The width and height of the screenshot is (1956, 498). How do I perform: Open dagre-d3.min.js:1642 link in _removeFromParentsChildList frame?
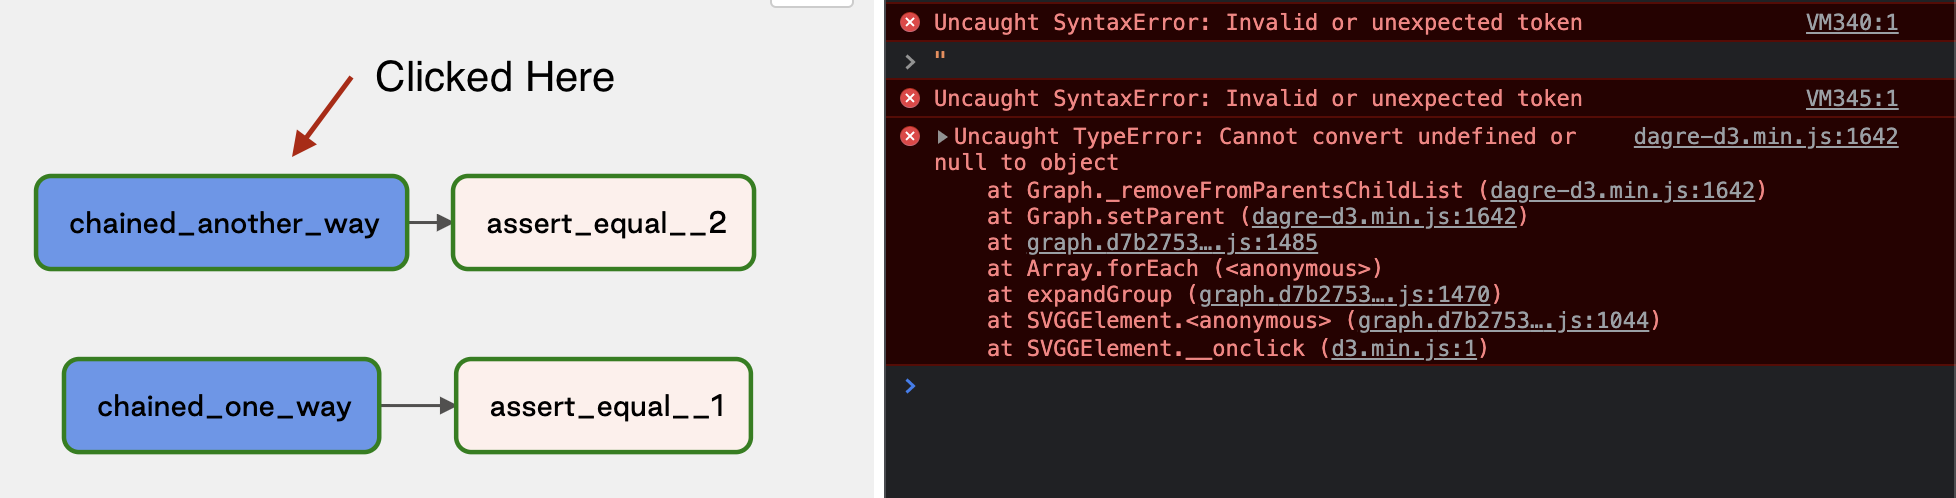(x=1622, y=190)
